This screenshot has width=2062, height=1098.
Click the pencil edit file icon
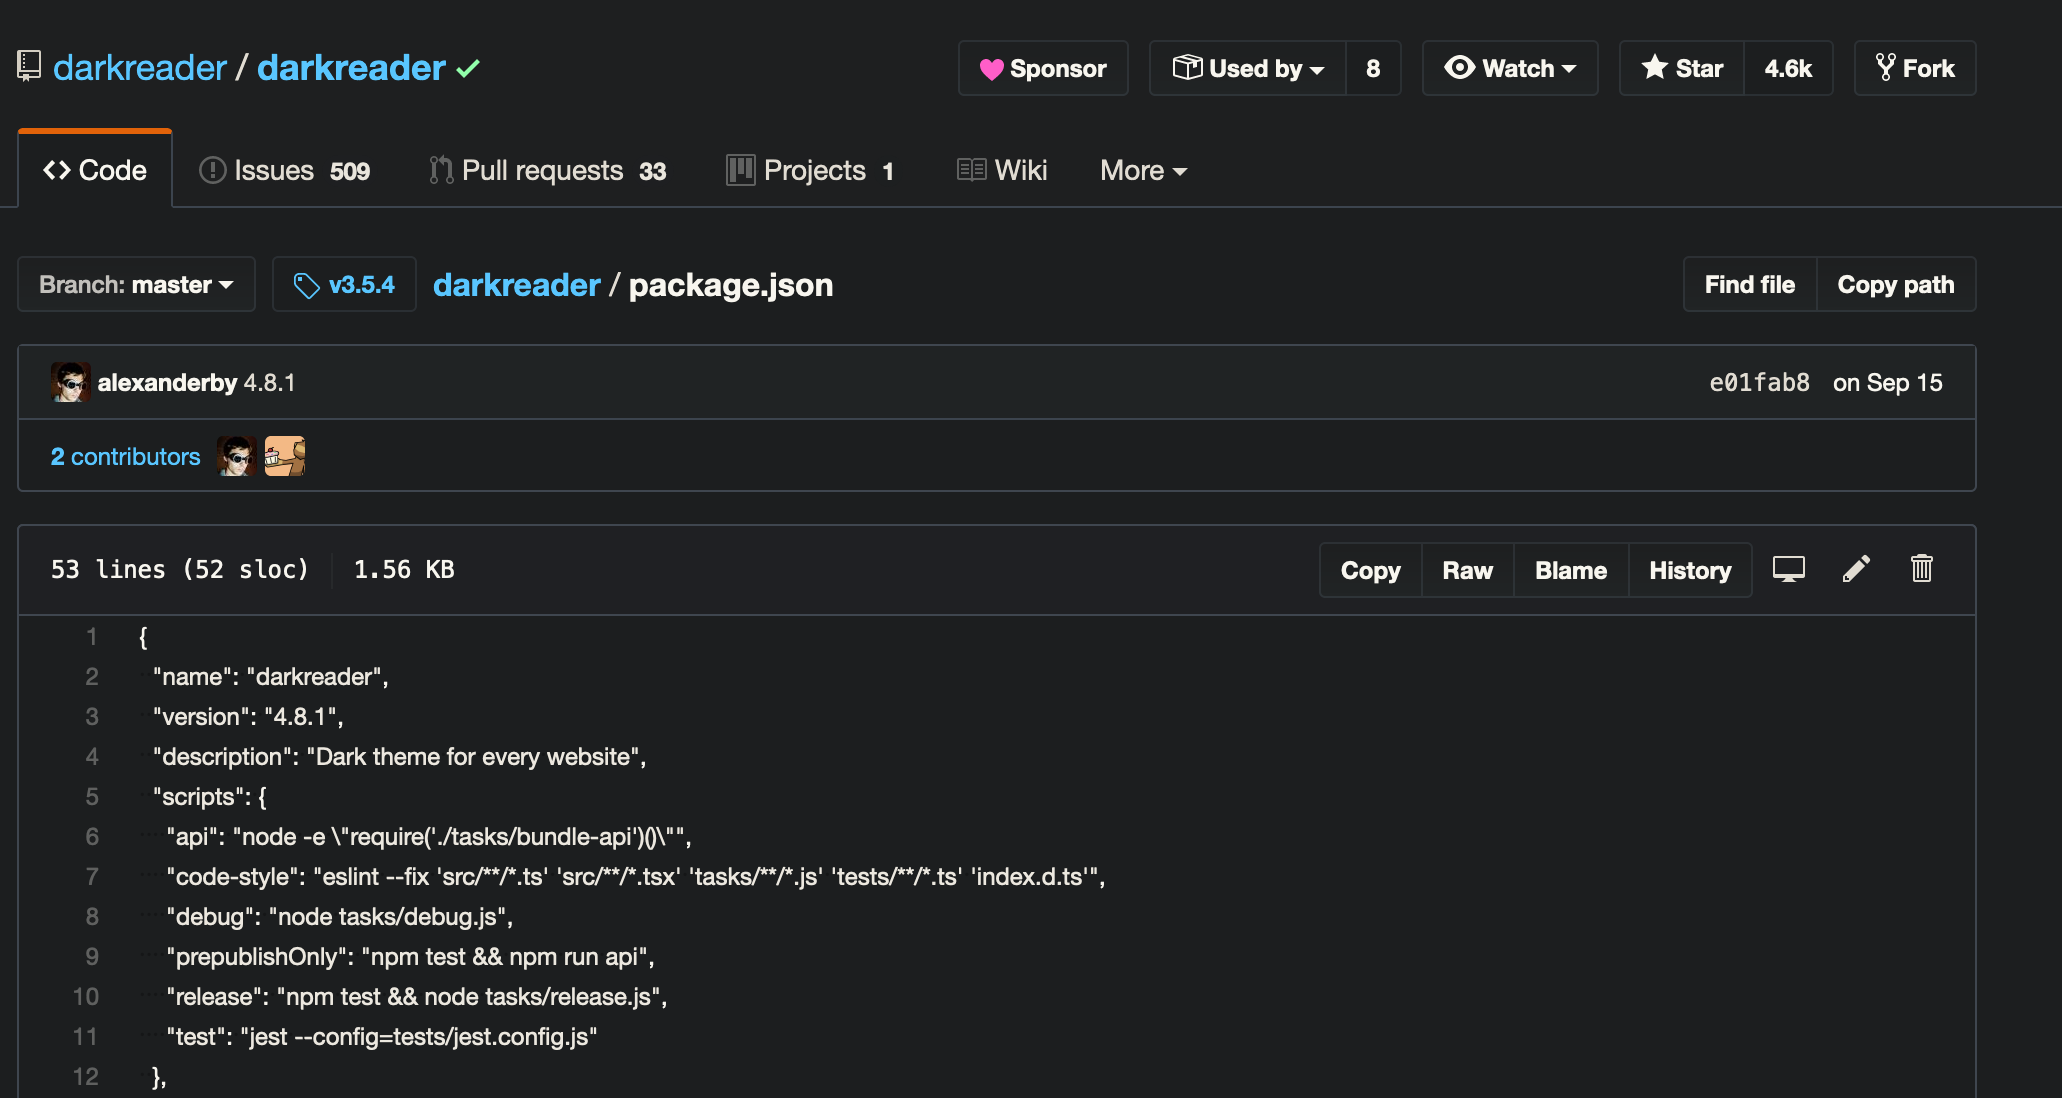(1856, 569)
